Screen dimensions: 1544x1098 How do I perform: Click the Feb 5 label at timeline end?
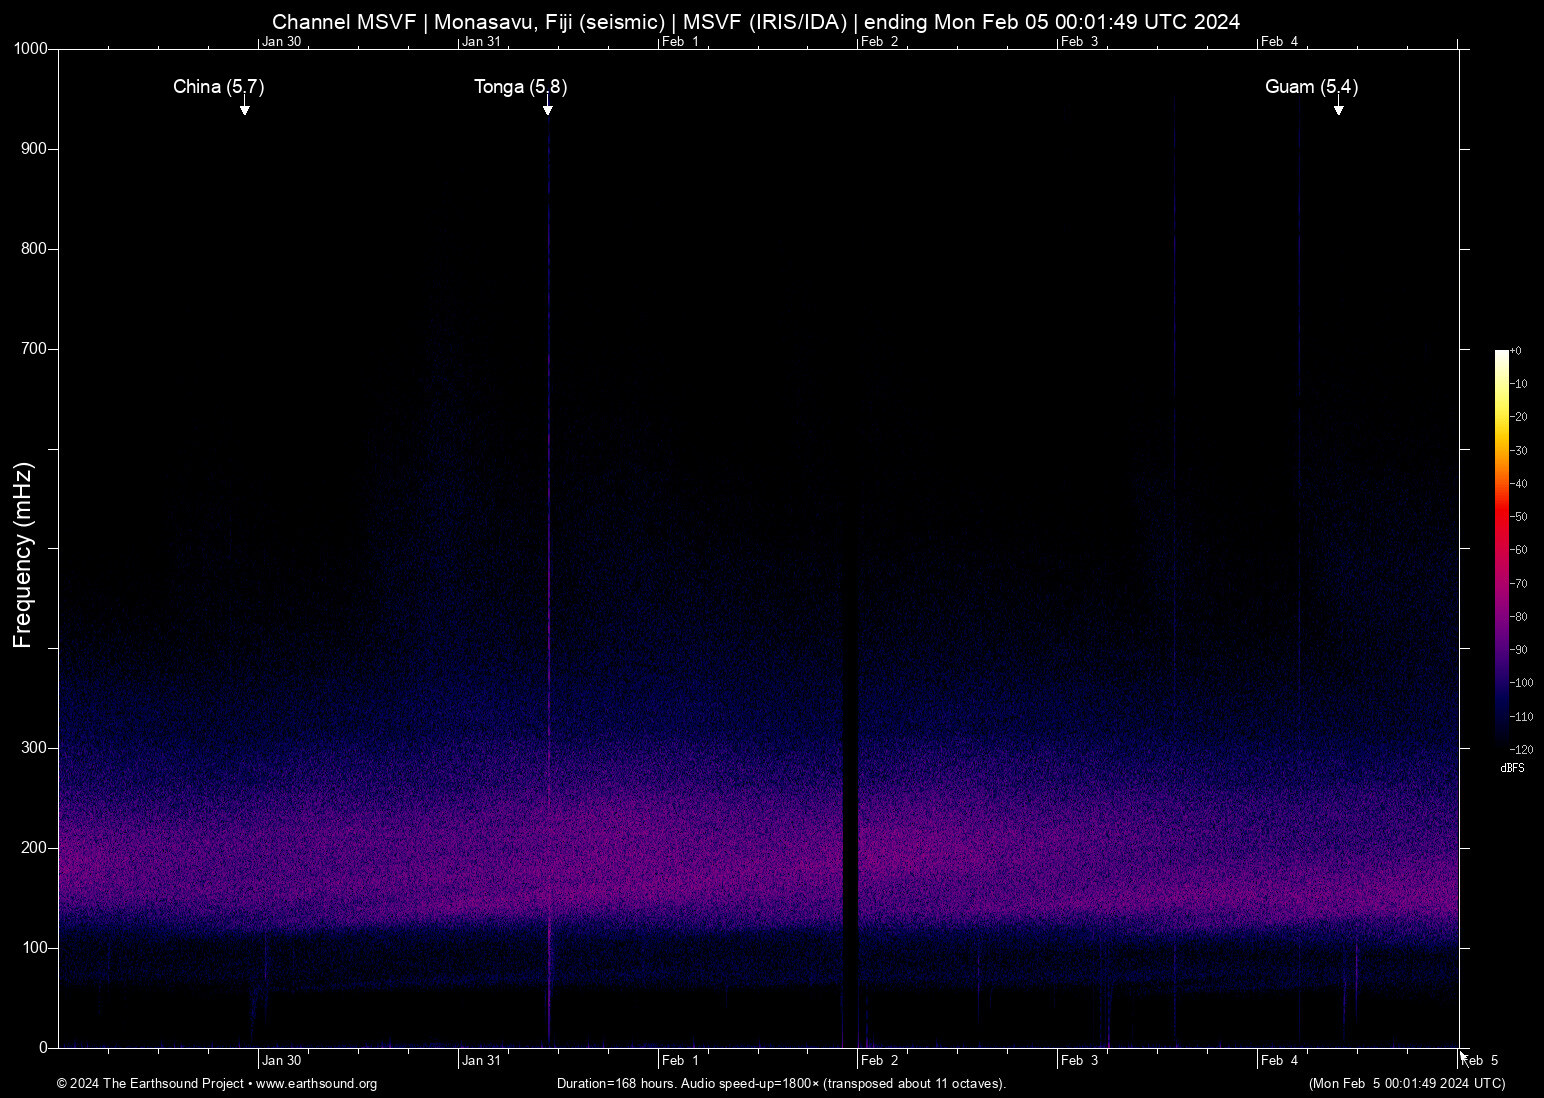(x=1480, y=1060)
